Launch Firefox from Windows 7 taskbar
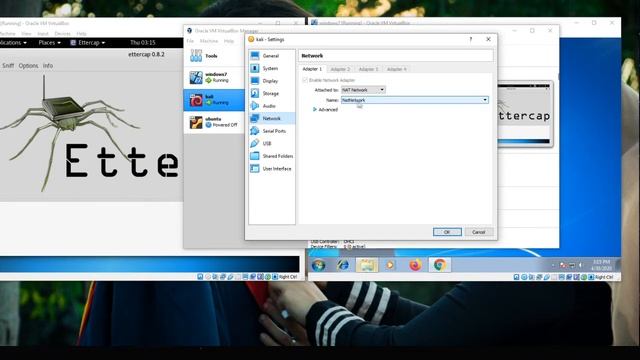This screenshot has width=640, height=360. (x=415, y=265)
